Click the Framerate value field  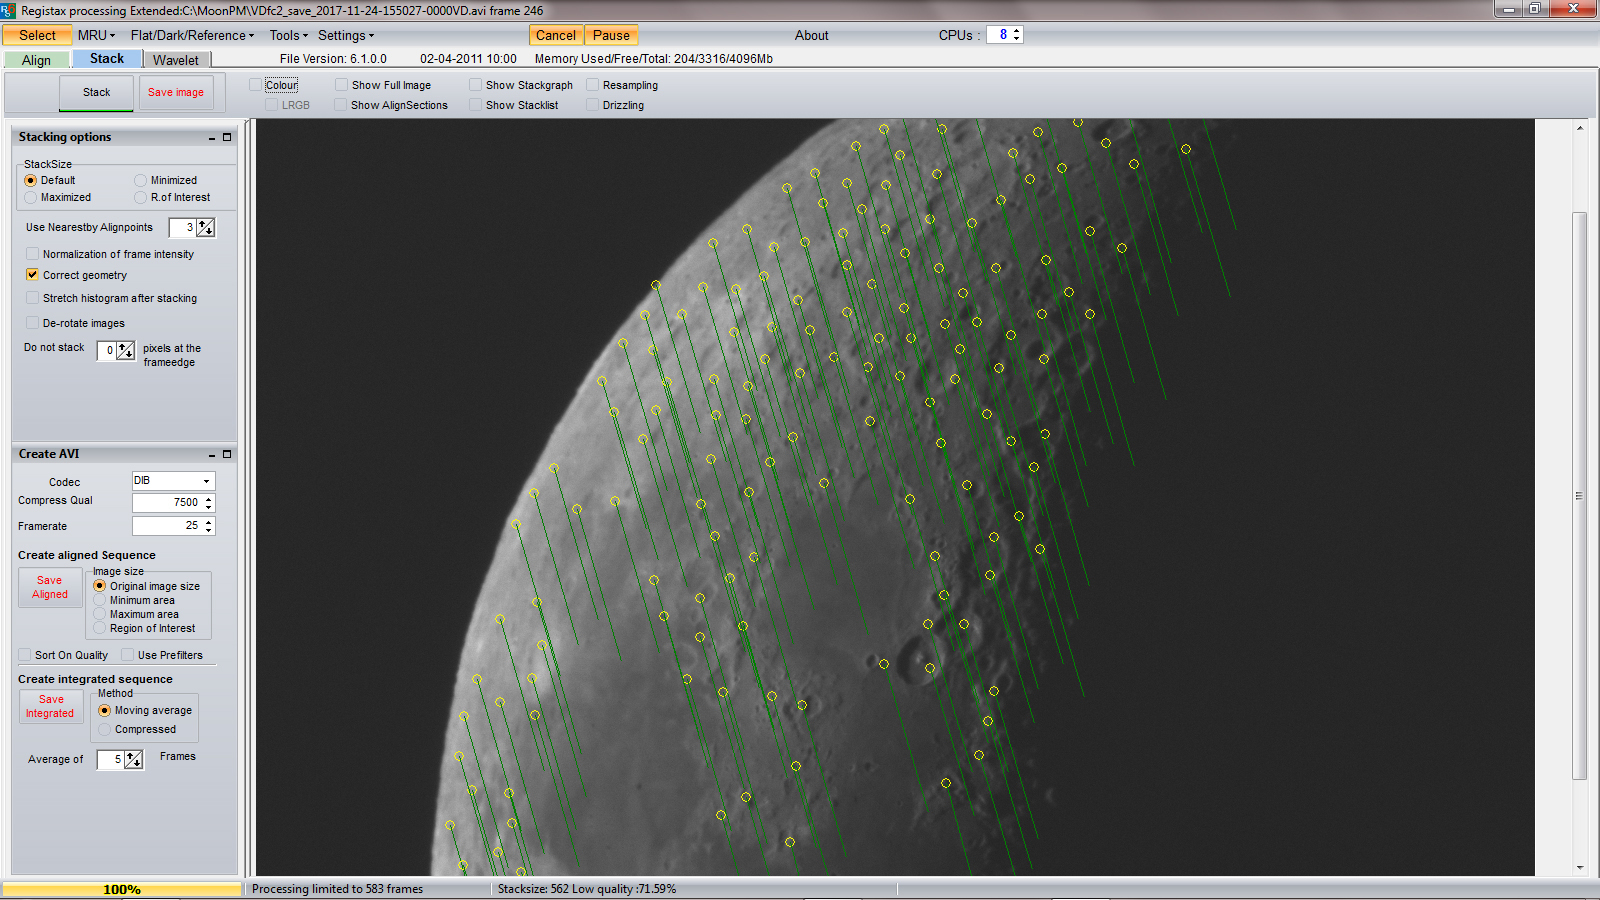click(x=167, y=526)
